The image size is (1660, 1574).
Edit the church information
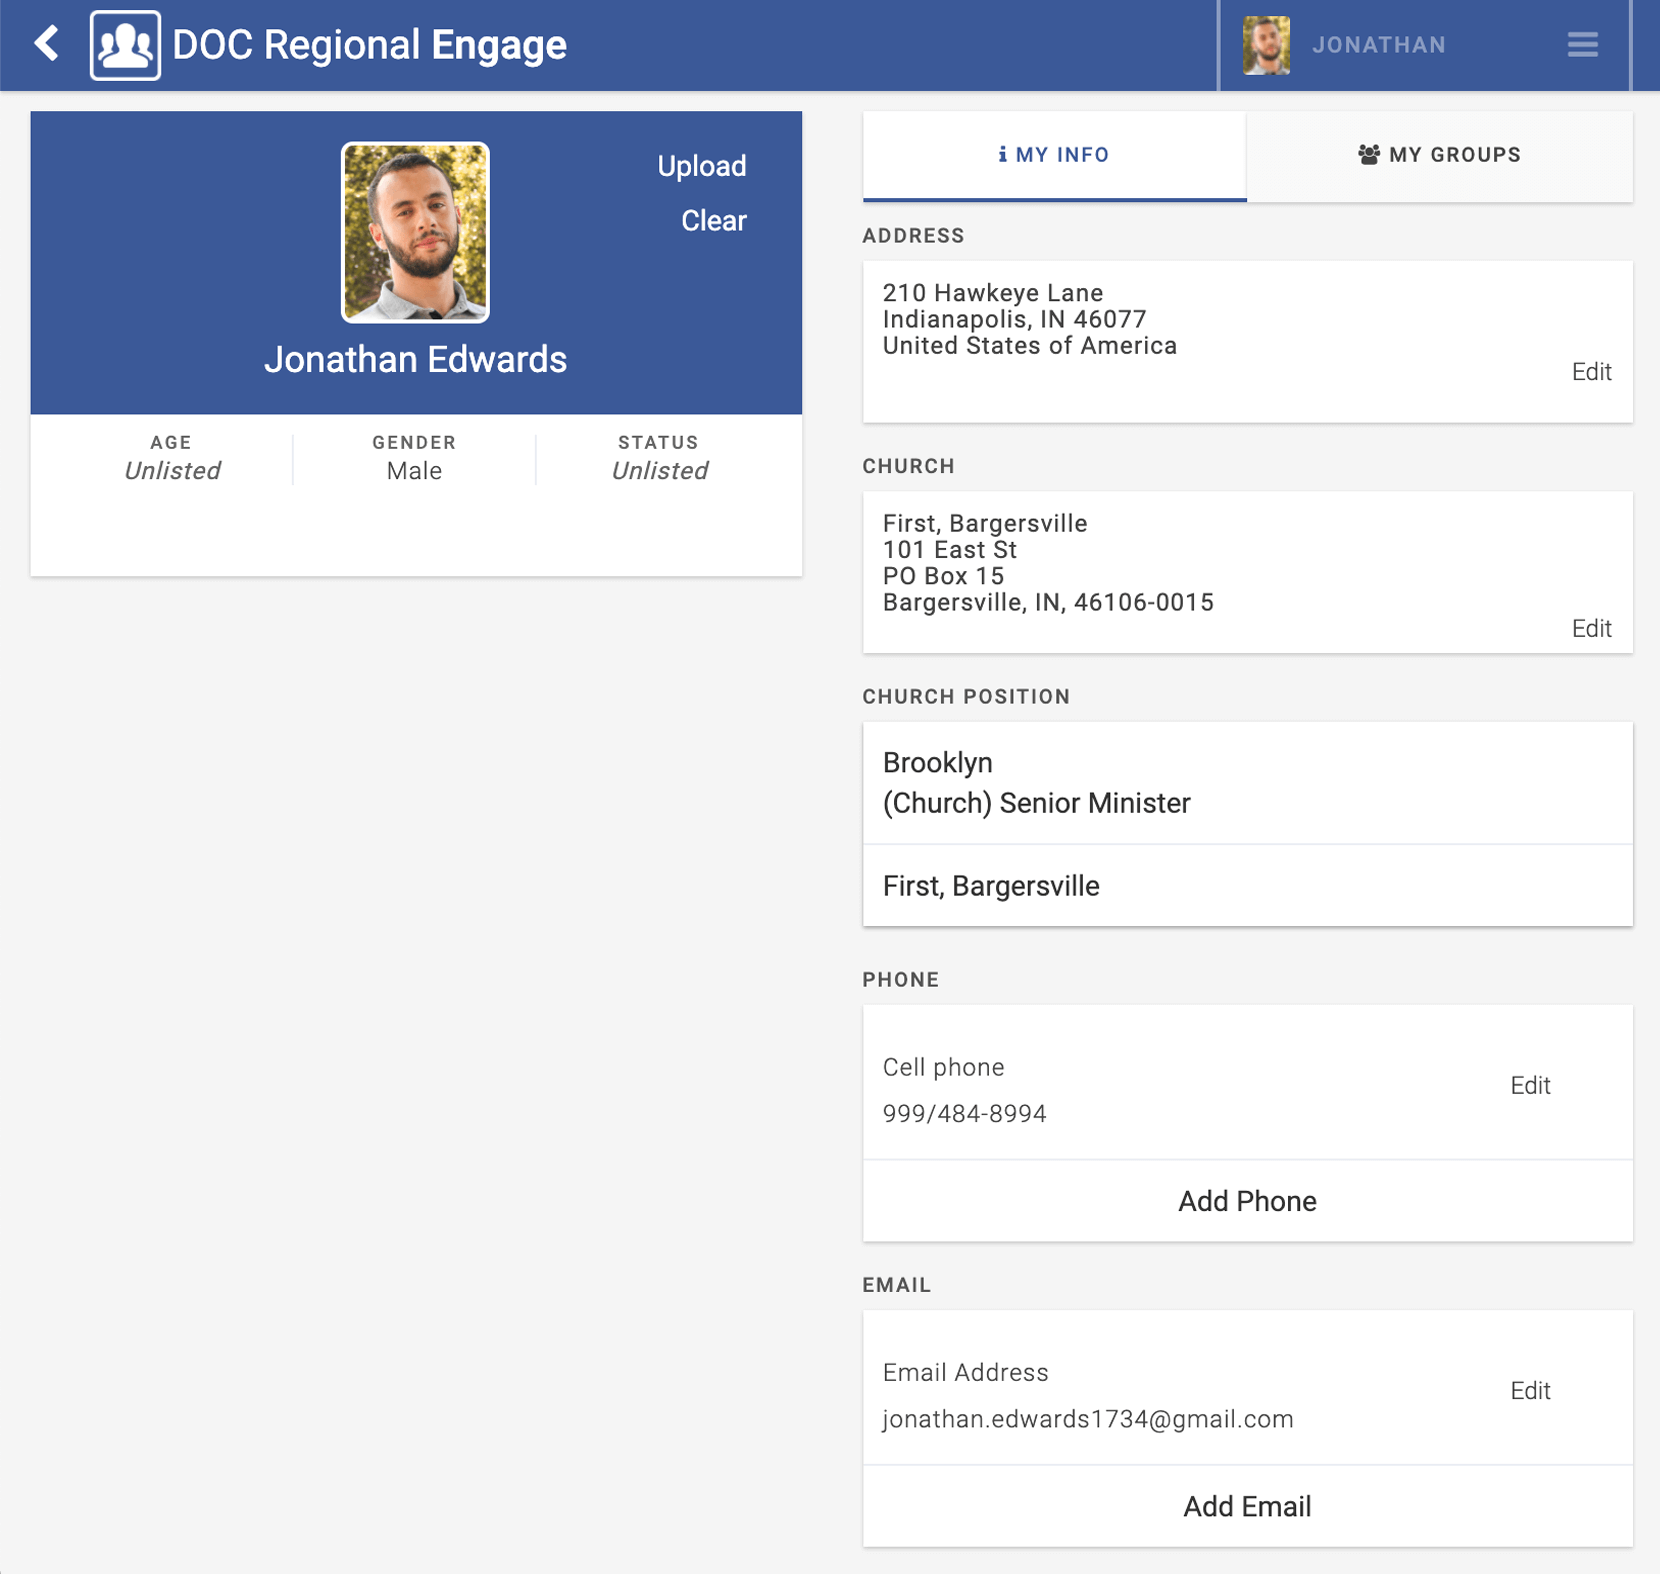click(x=1590, y=628)
